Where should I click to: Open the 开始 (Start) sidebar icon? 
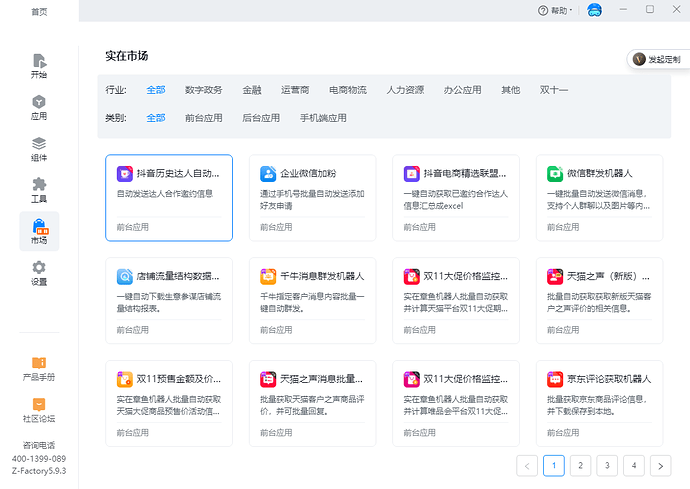(x=39, y=65)
